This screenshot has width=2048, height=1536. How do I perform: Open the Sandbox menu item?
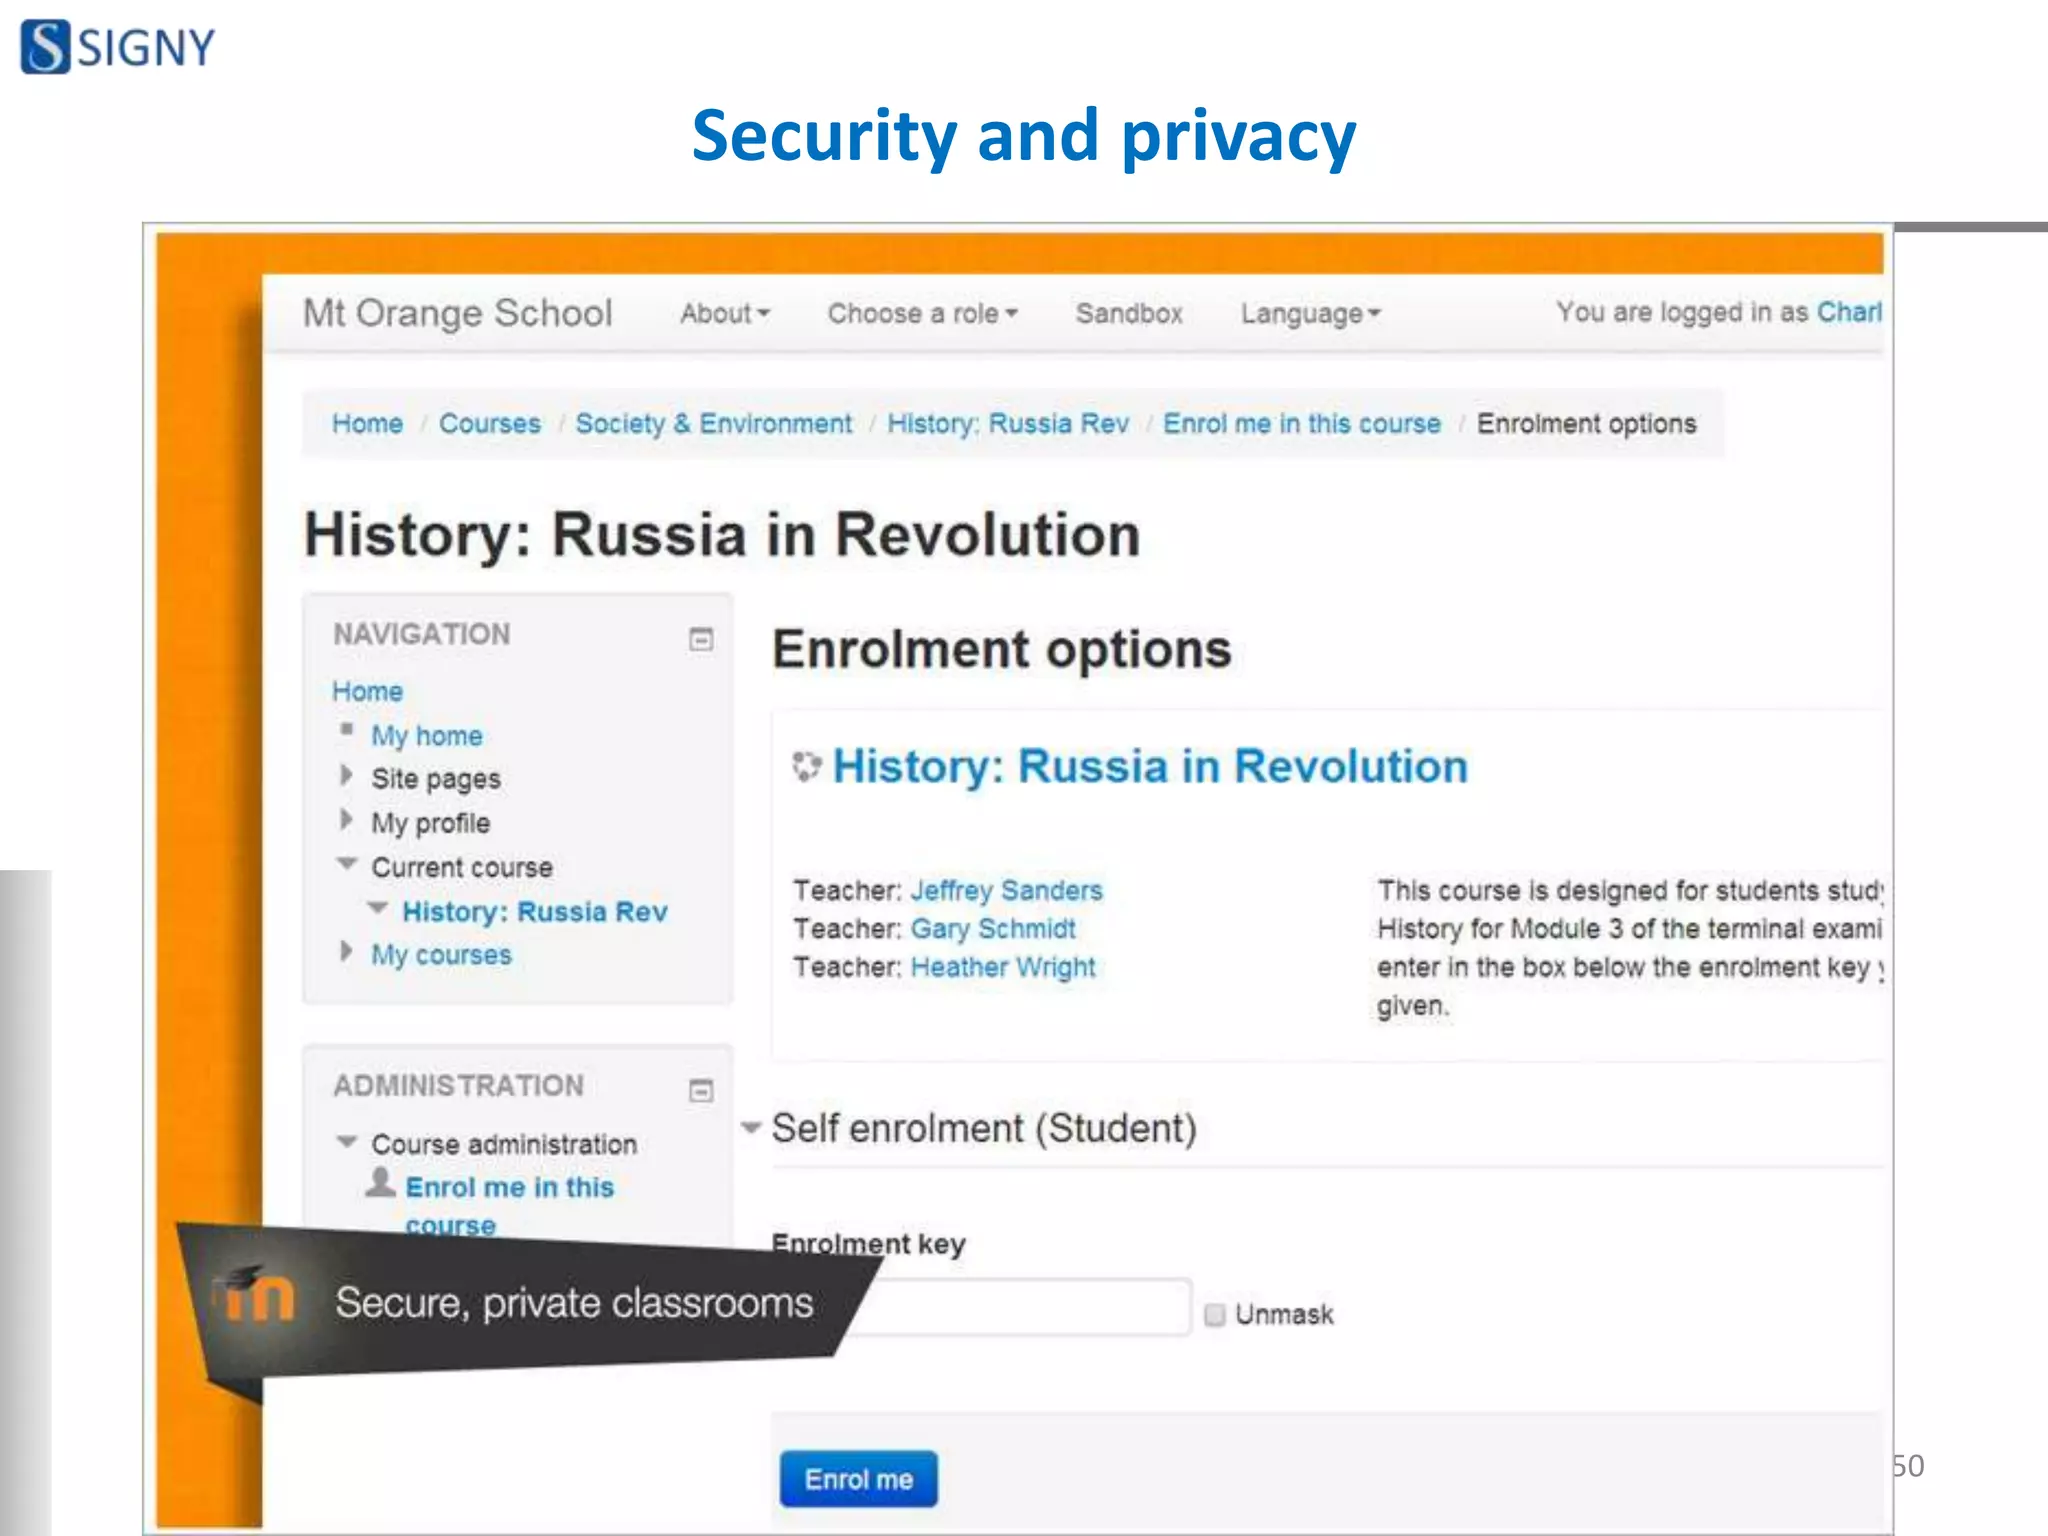[x=1129, y=314]
